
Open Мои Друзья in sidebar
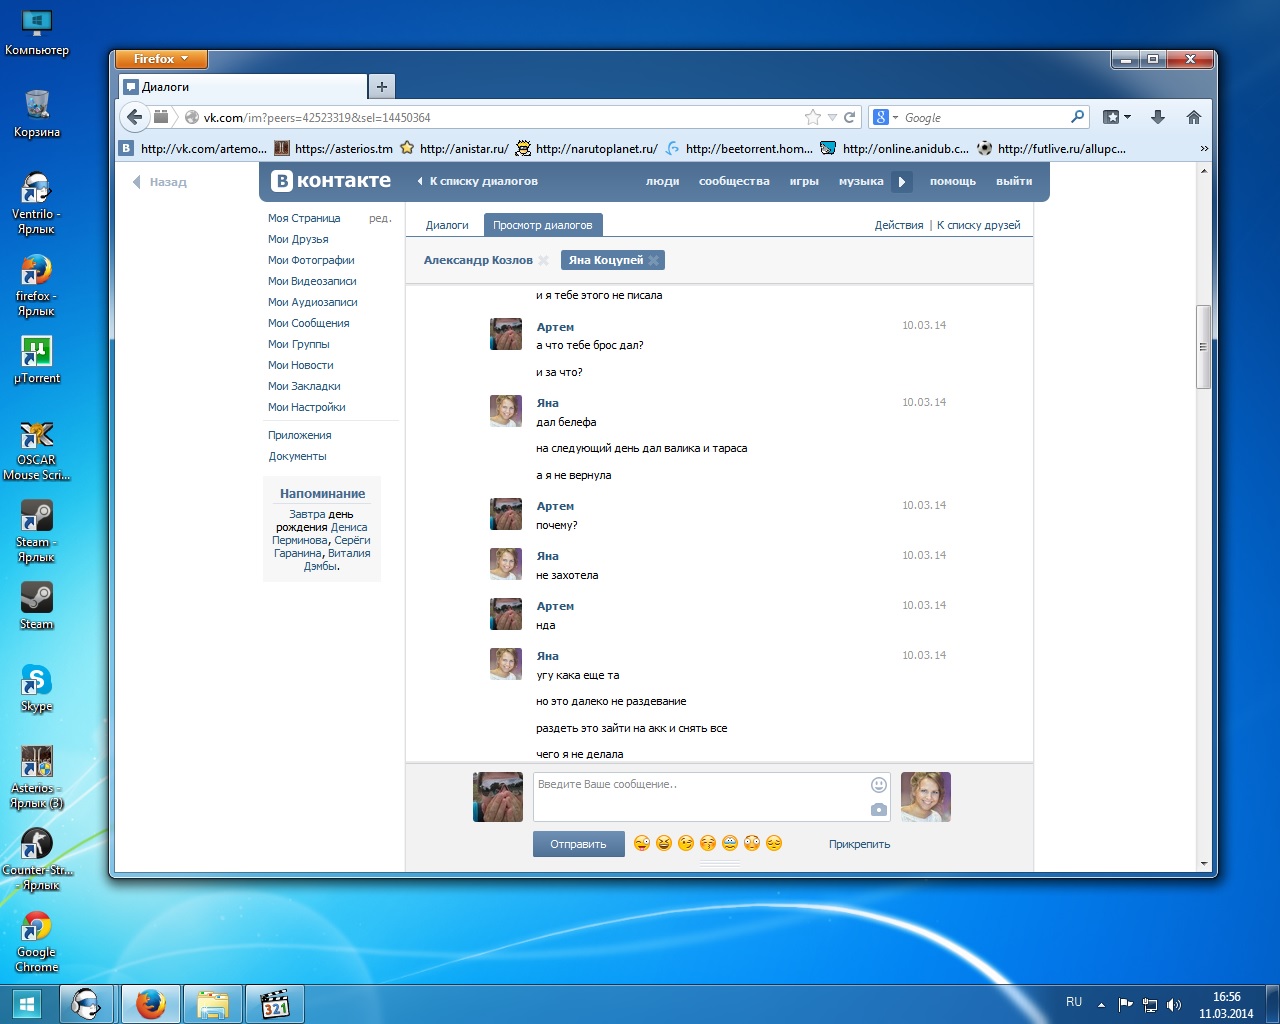pyautogui.click(x=298, y=239)
